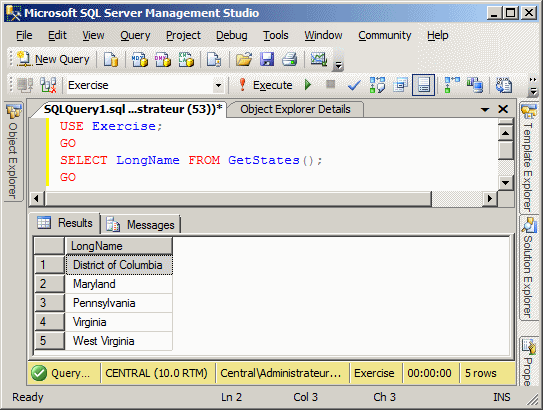The width and height of the screenshot is (543, 410).
Task: Click CENTRAL (10.0 RTM) status entry
Action: pos(157,373)
